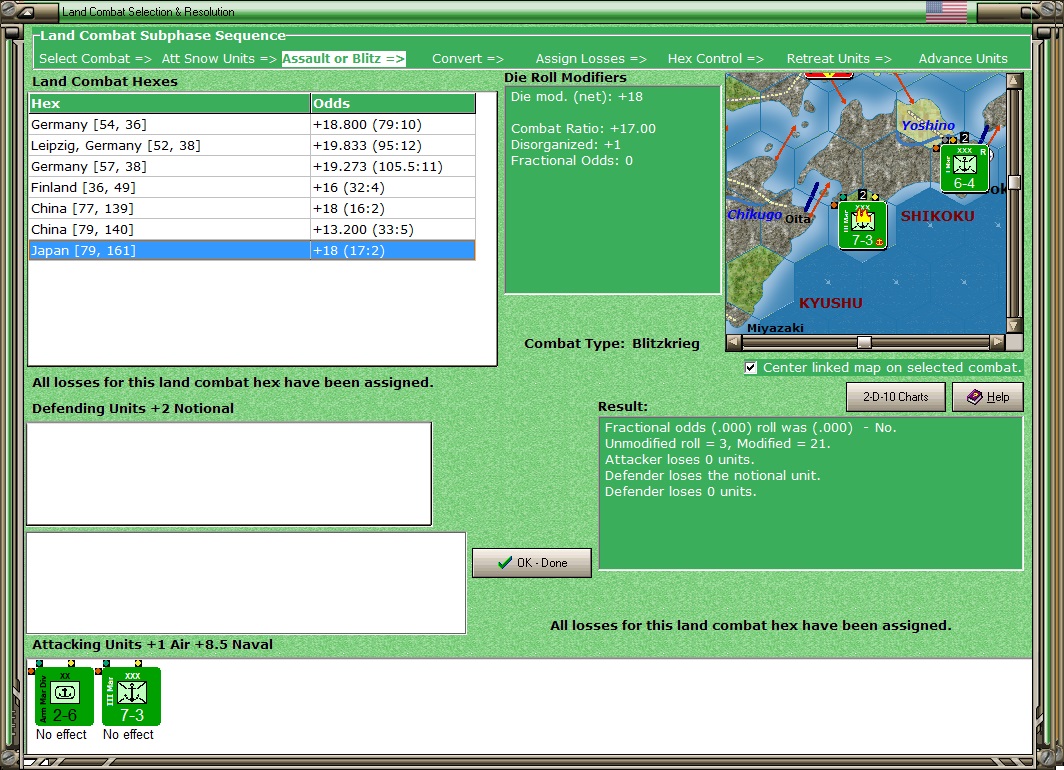Click the map's horizontal scrollbar right arrow

998,343
